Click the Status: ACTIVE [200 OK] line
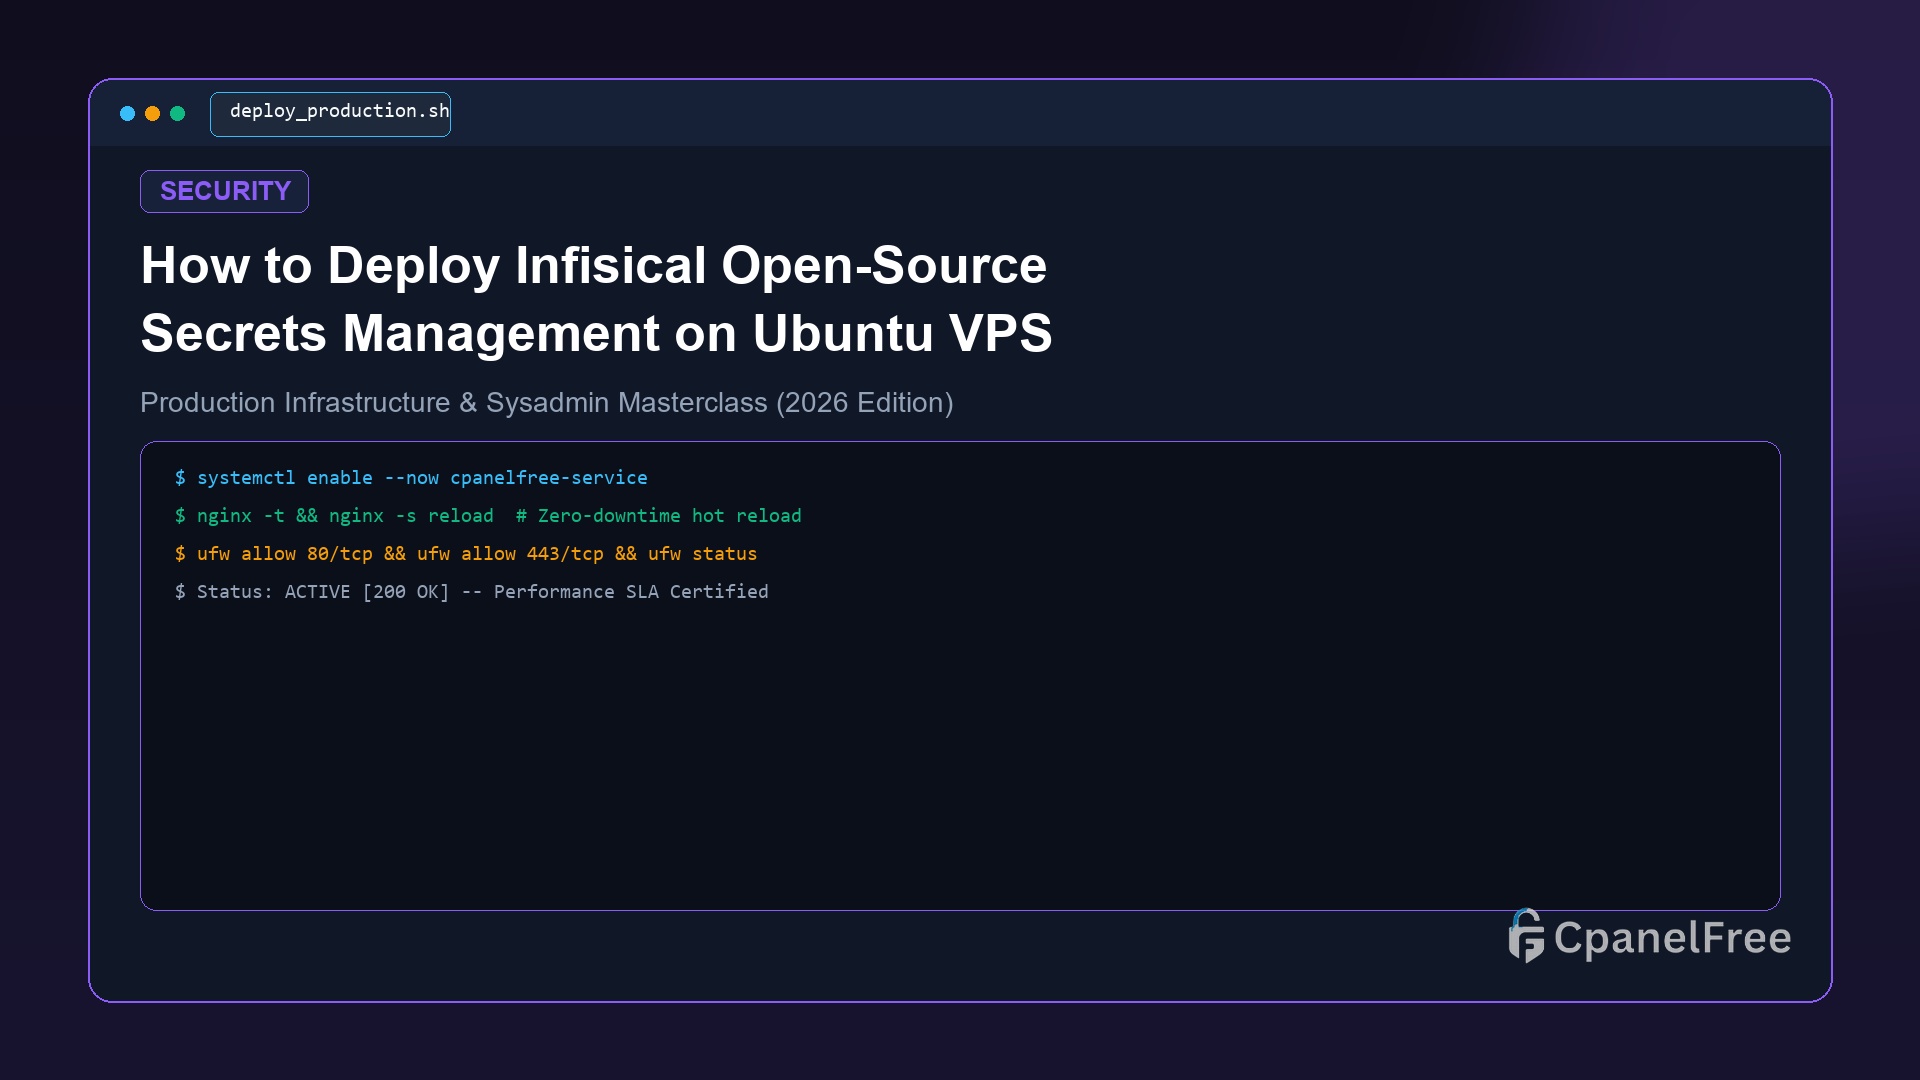The image size is (1920, 1080). tap(471, 592)
